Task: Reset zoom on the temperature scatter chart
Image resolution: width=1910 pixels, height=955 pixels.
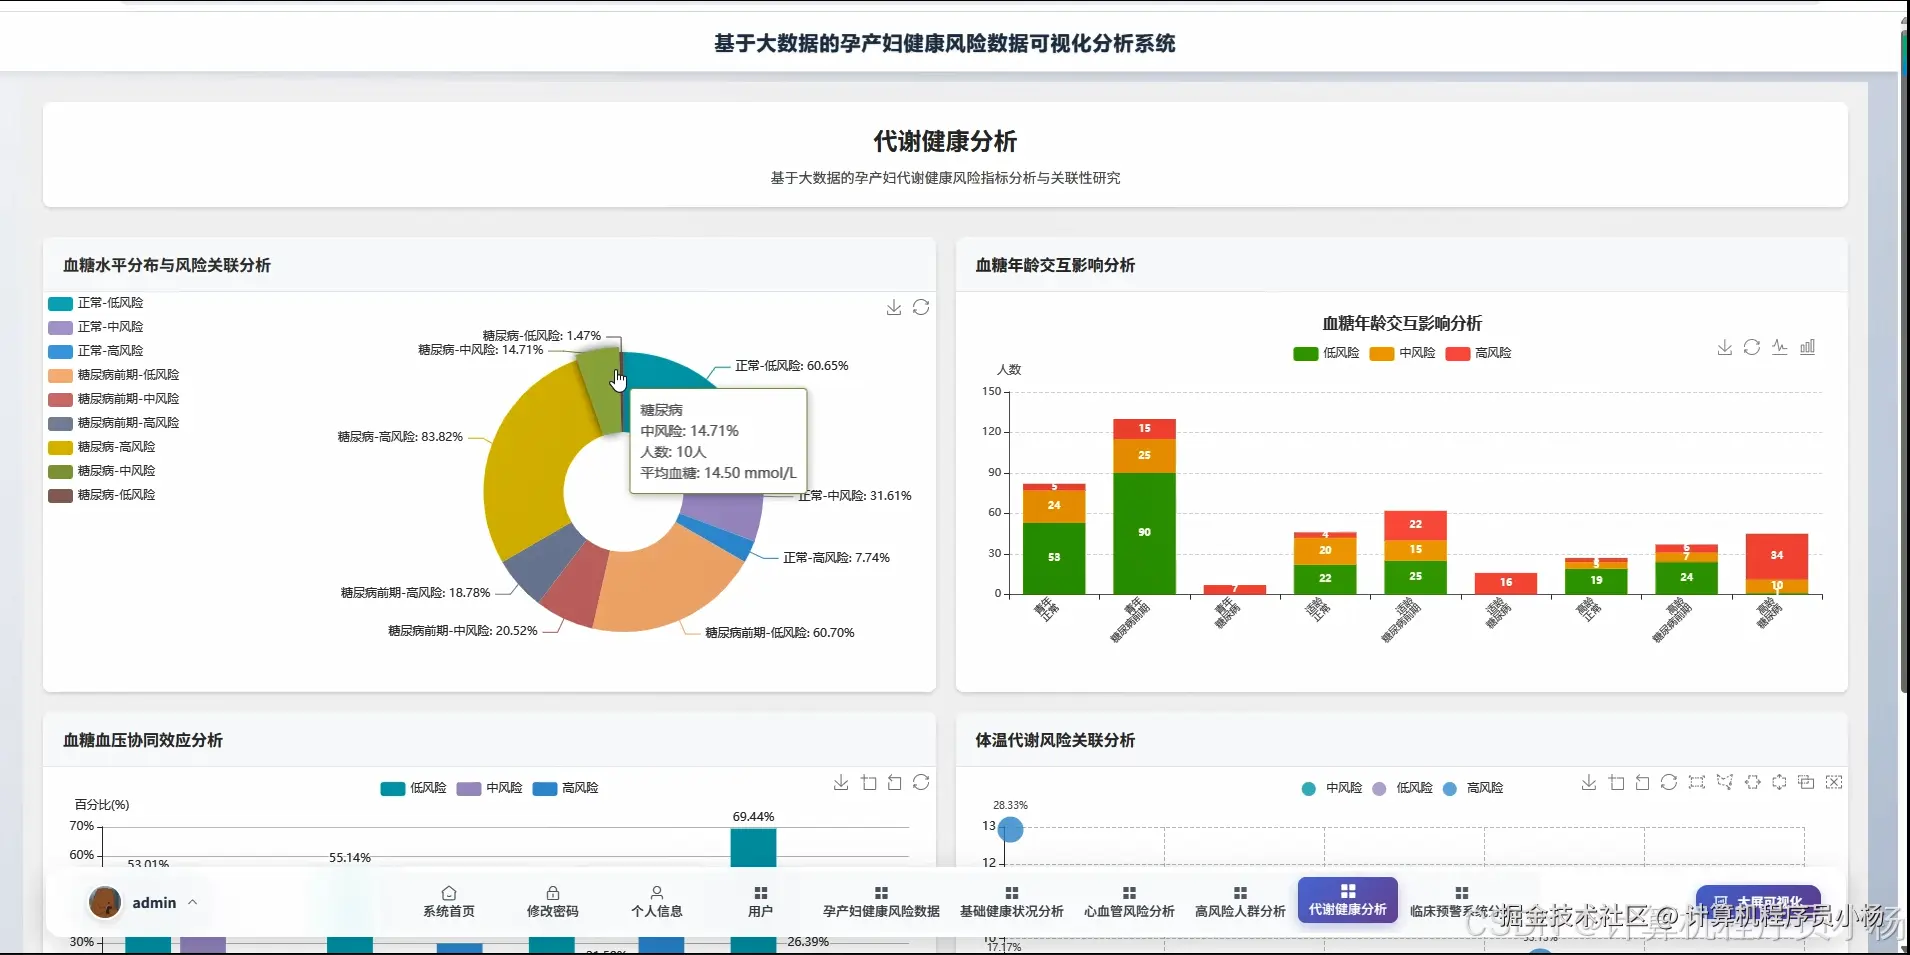Action: (1642, 782)
